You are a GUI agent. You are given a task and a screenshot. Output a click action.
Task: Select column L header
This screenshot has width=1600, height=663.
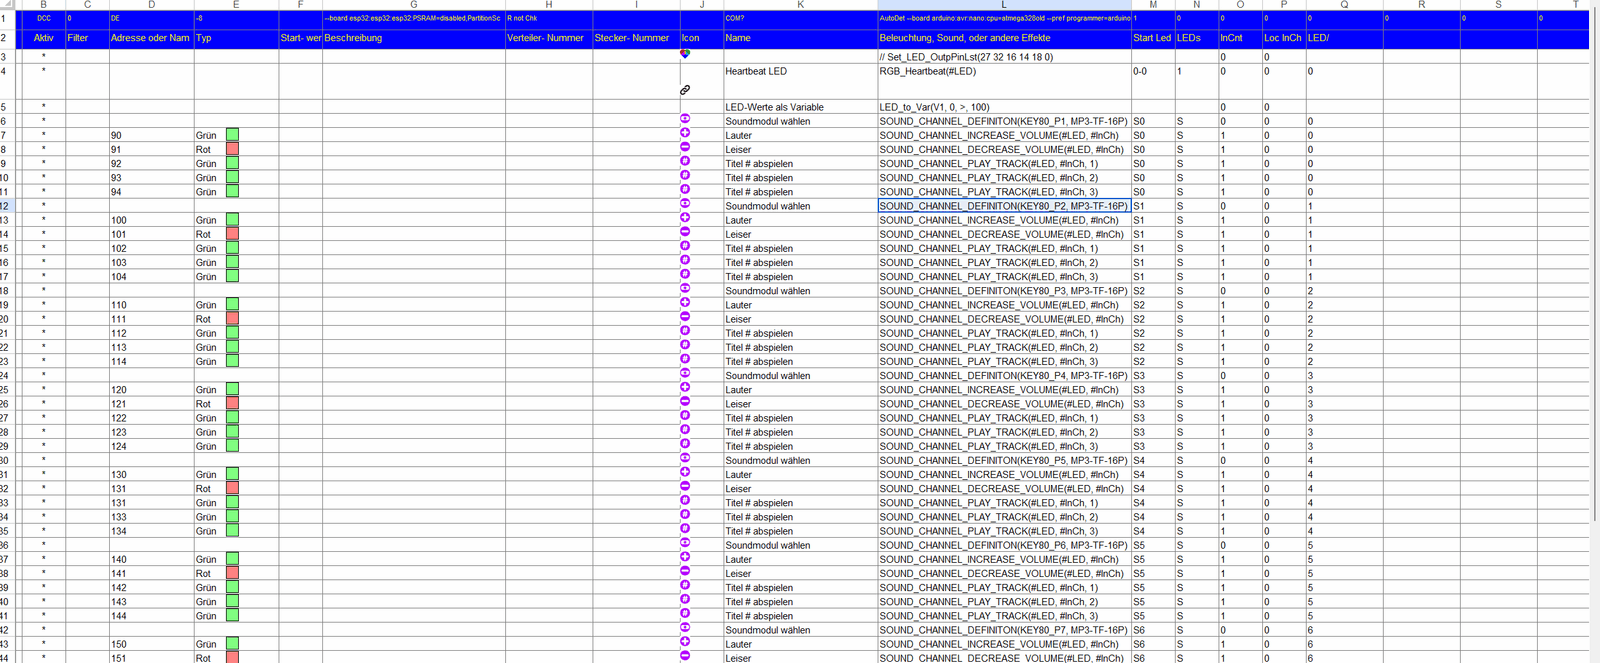click(1004, 5)
